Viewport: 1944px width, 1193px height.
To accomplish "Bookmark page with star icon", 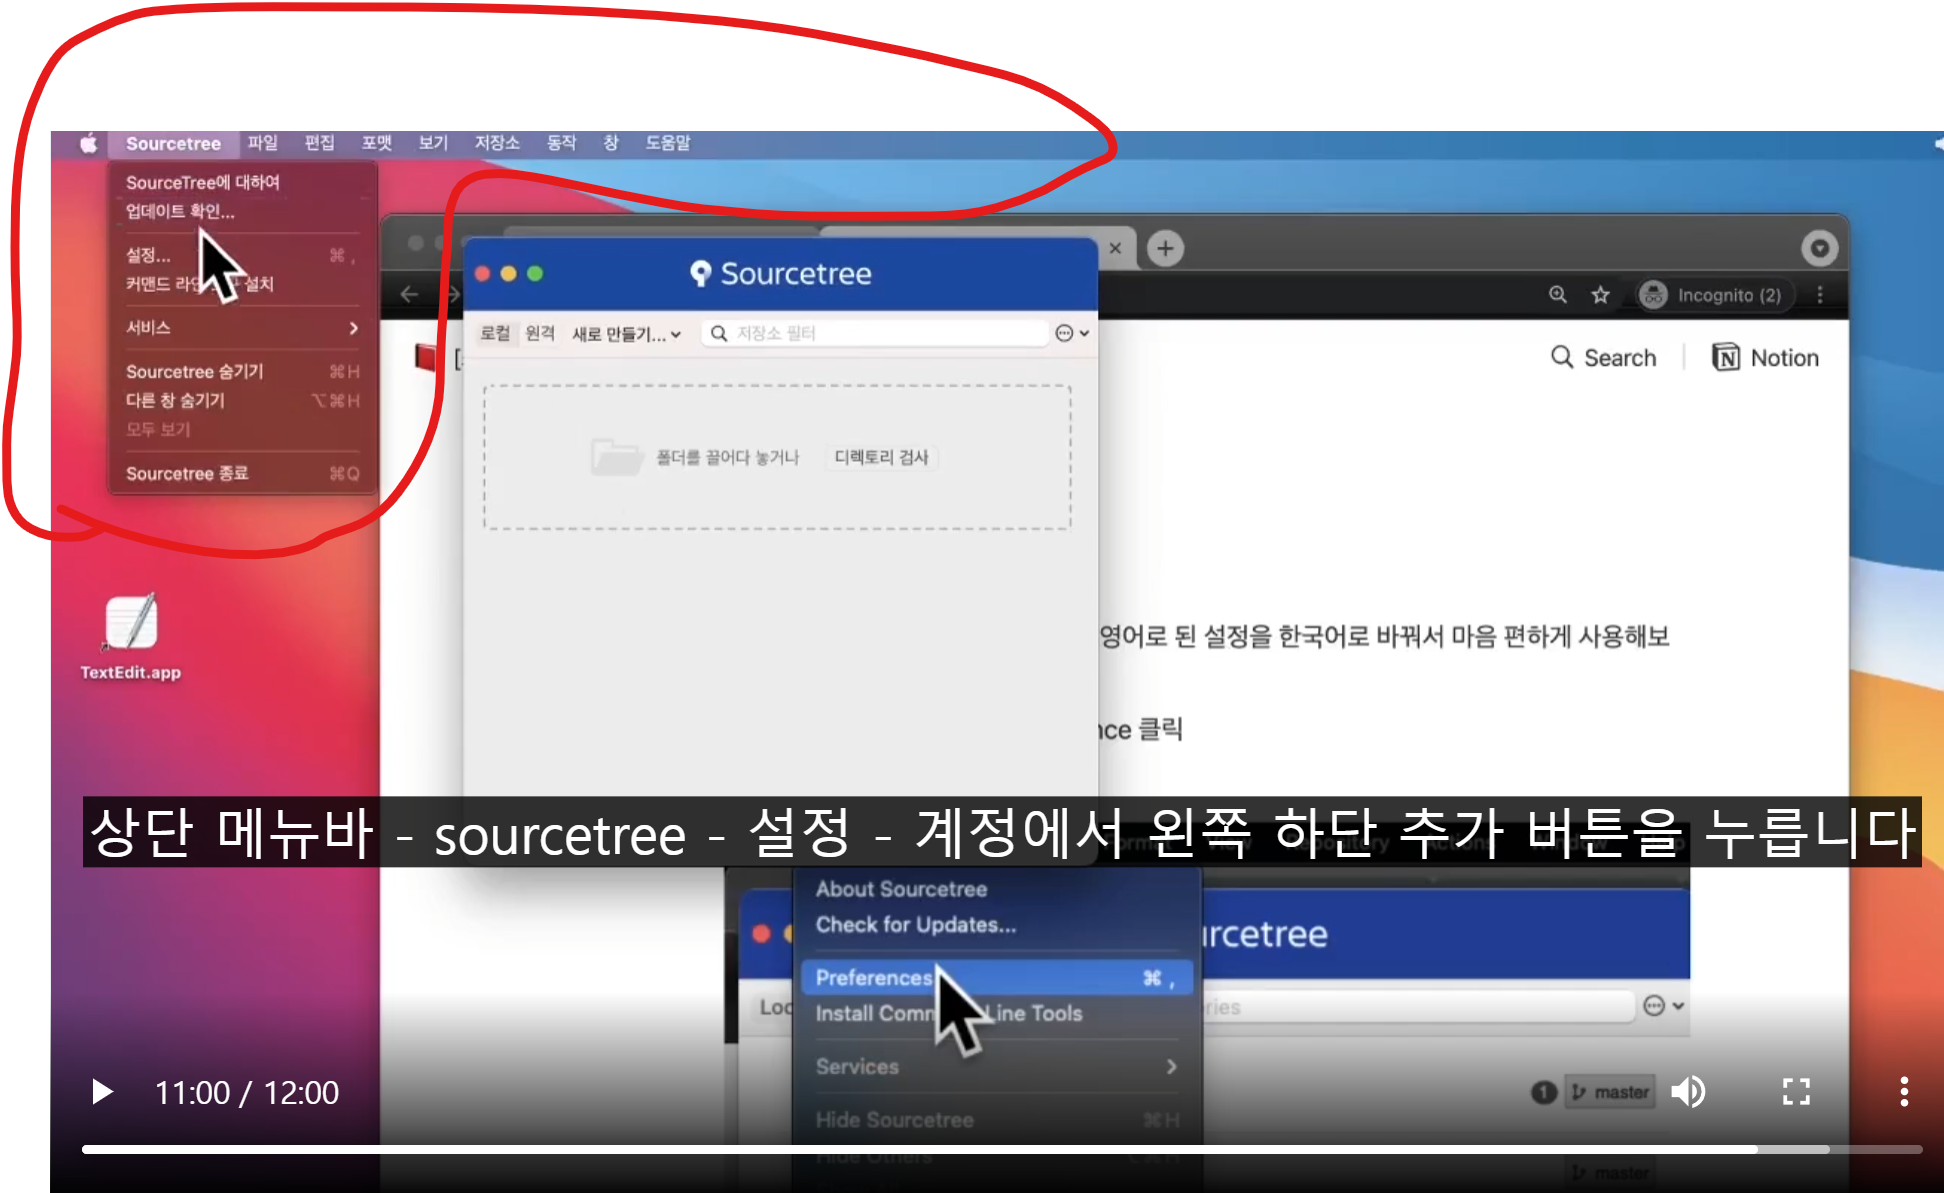I will click(x=1601, y=294).
